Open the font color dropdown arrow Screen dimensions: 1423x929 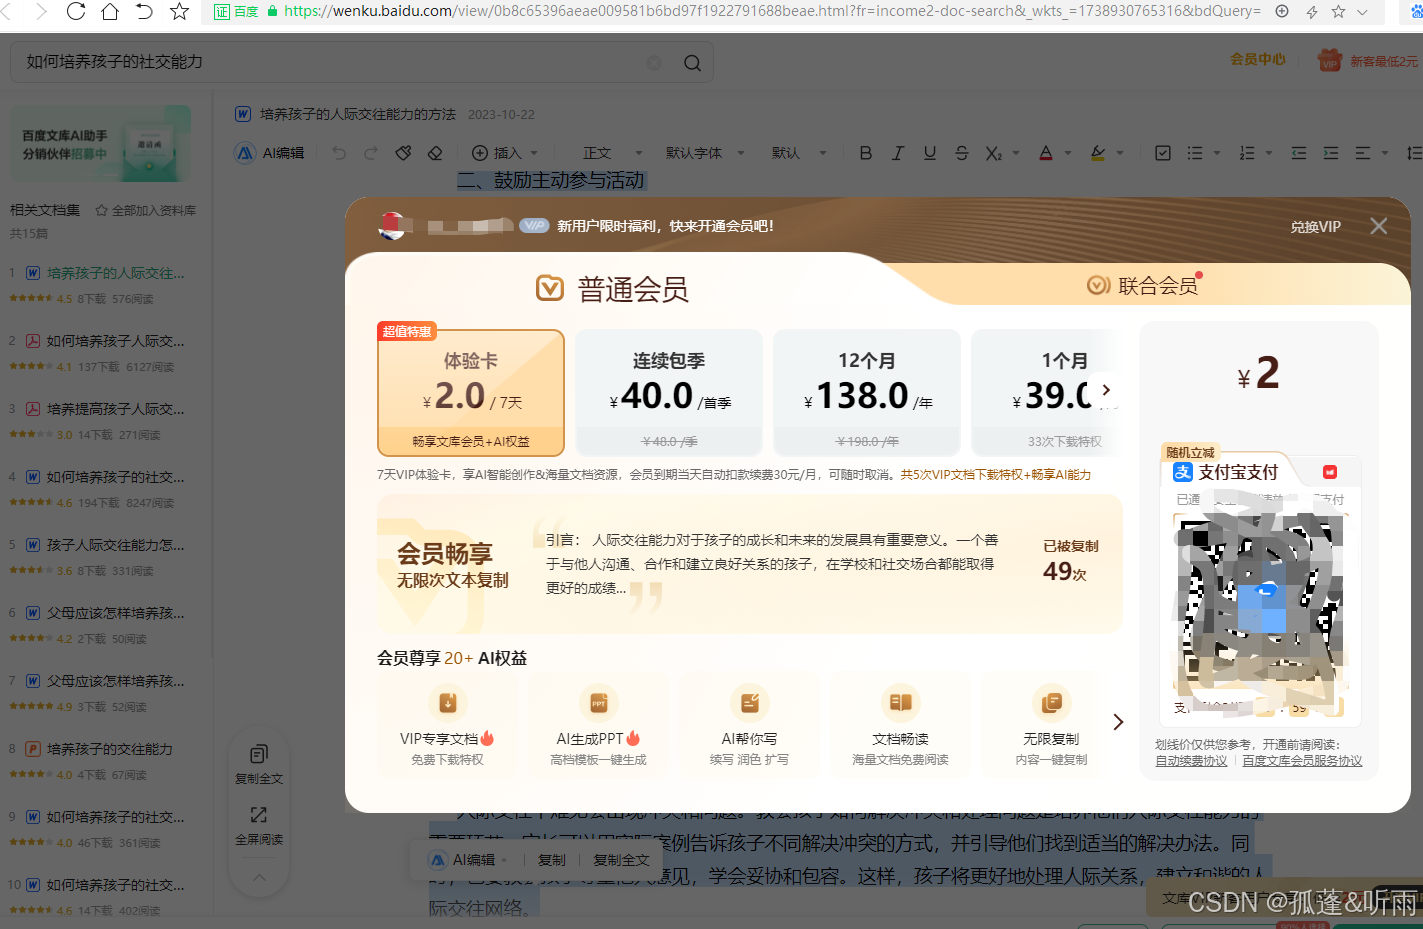(1068, 153)
